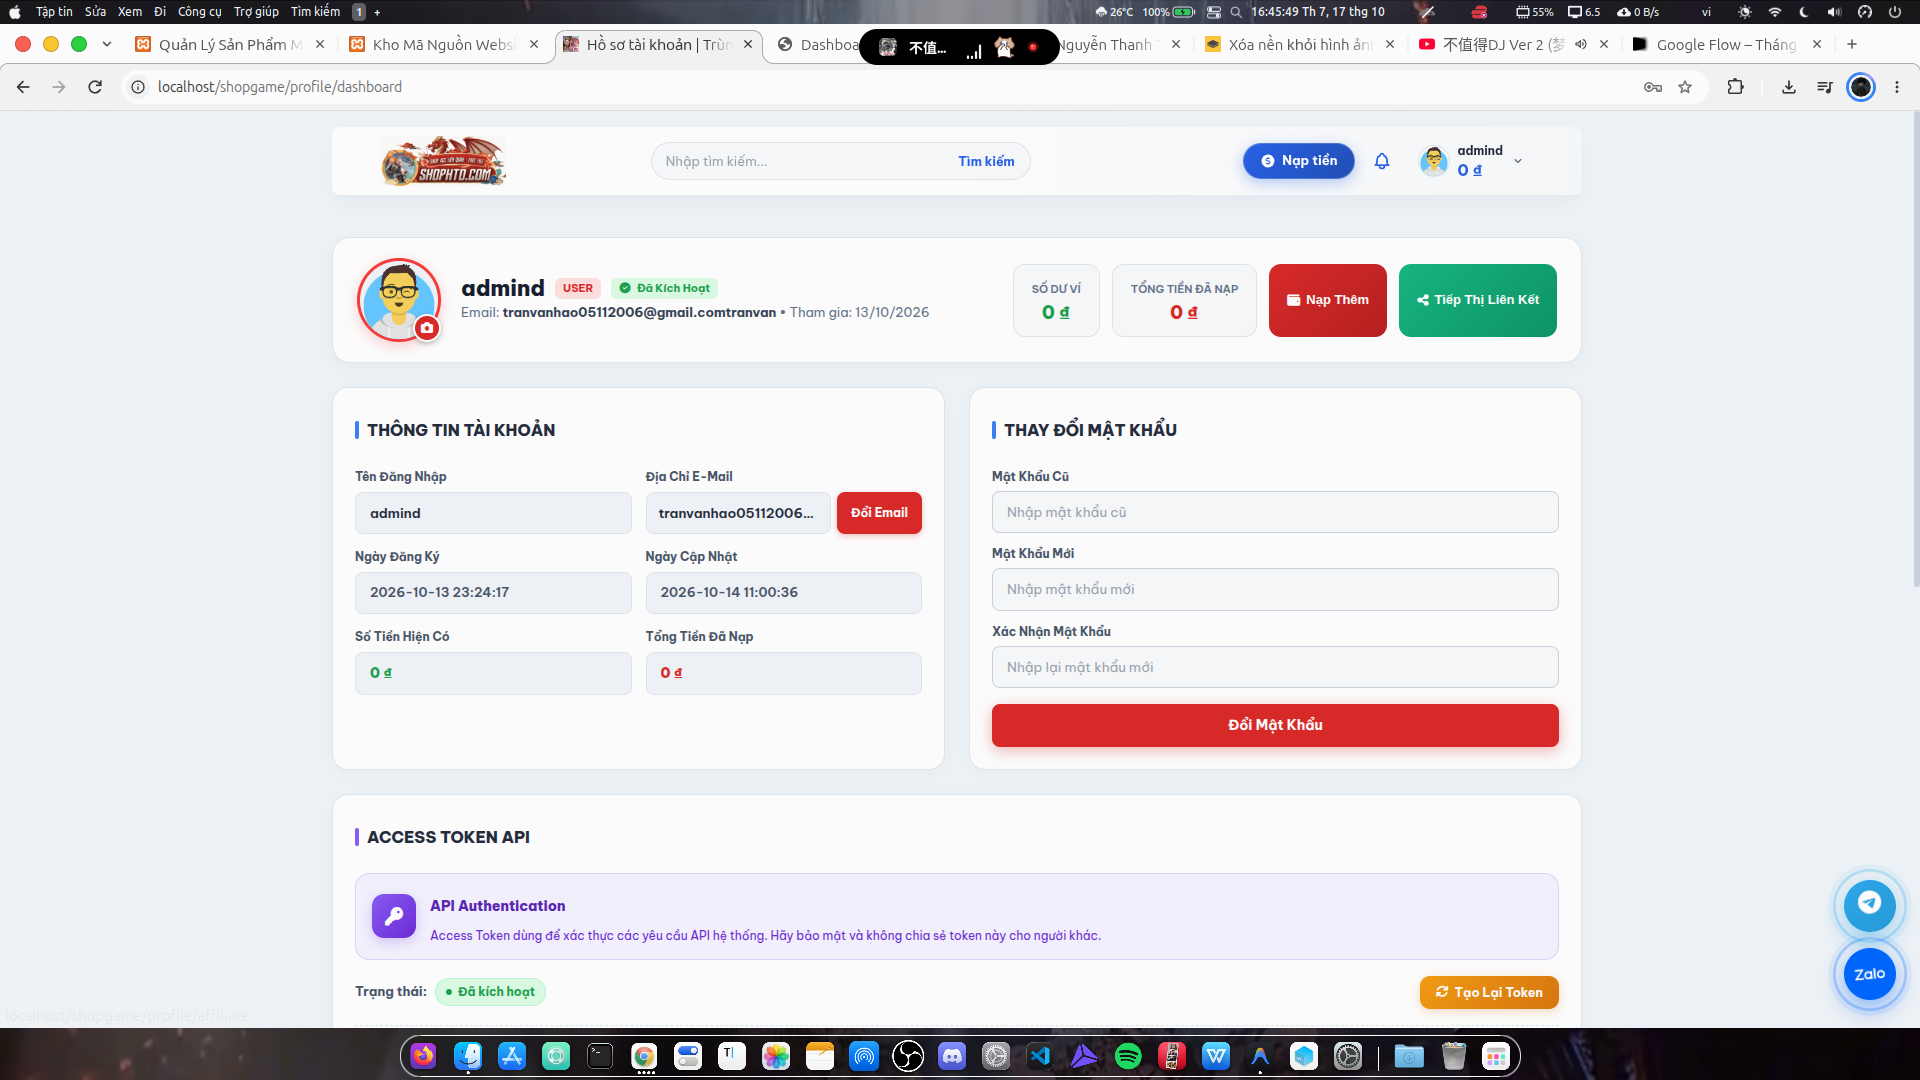Screen dimensions: 1920x1080
Task: Click the Tìm kiếm search button
Action: tap(986, 161)
